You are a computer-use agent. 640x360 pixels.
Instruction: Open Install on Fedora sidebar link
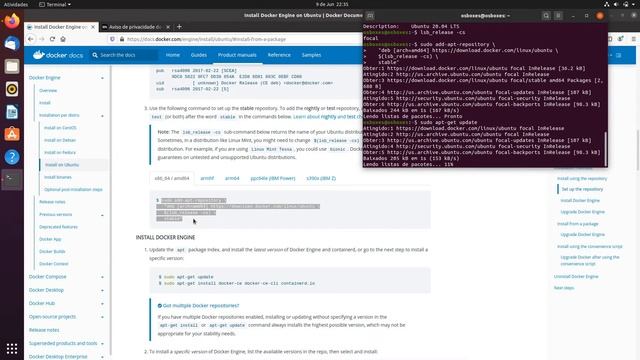tap(60, 153)
